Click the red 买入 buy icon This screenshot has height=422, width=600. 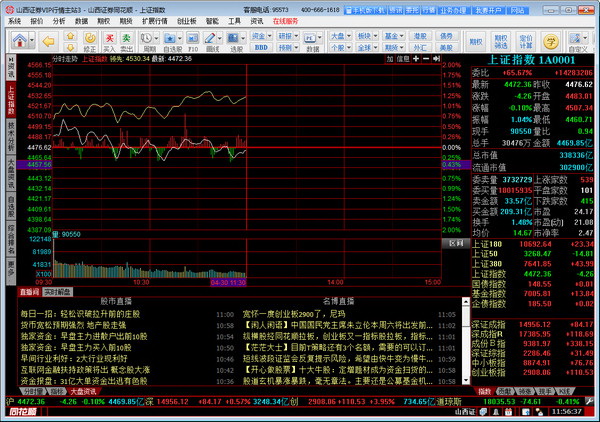coord(109,42)
